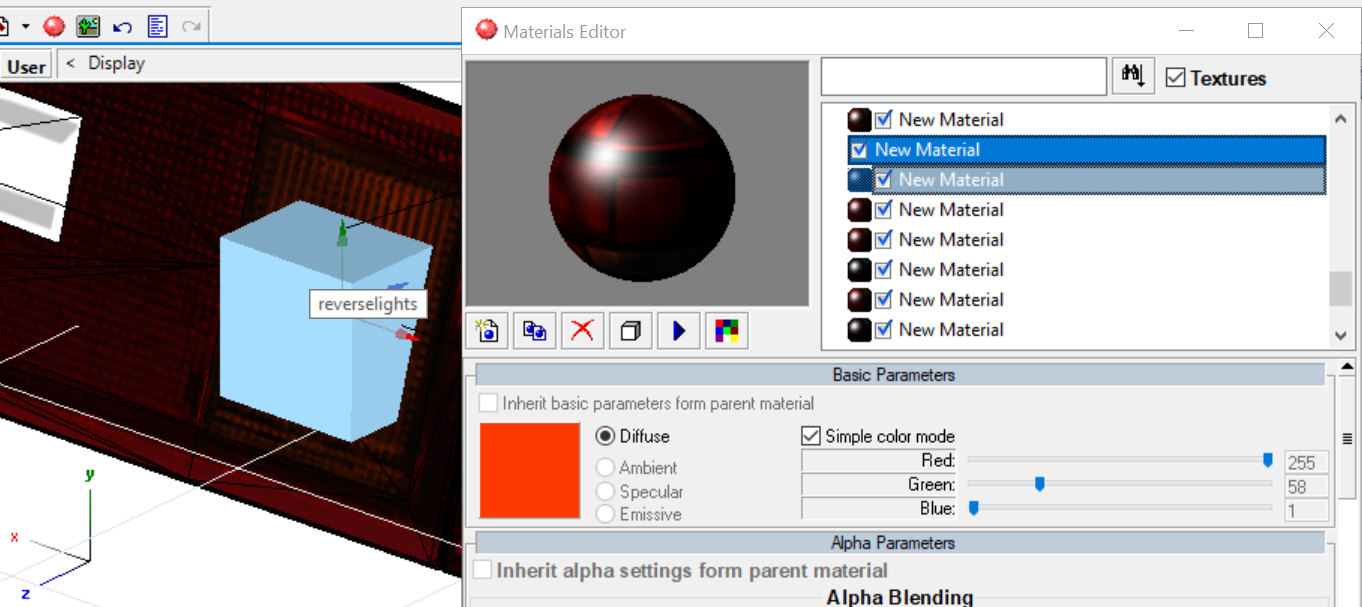Click the white cube icon below the preview
The image size is (1362, 607).
click(631, 330)
